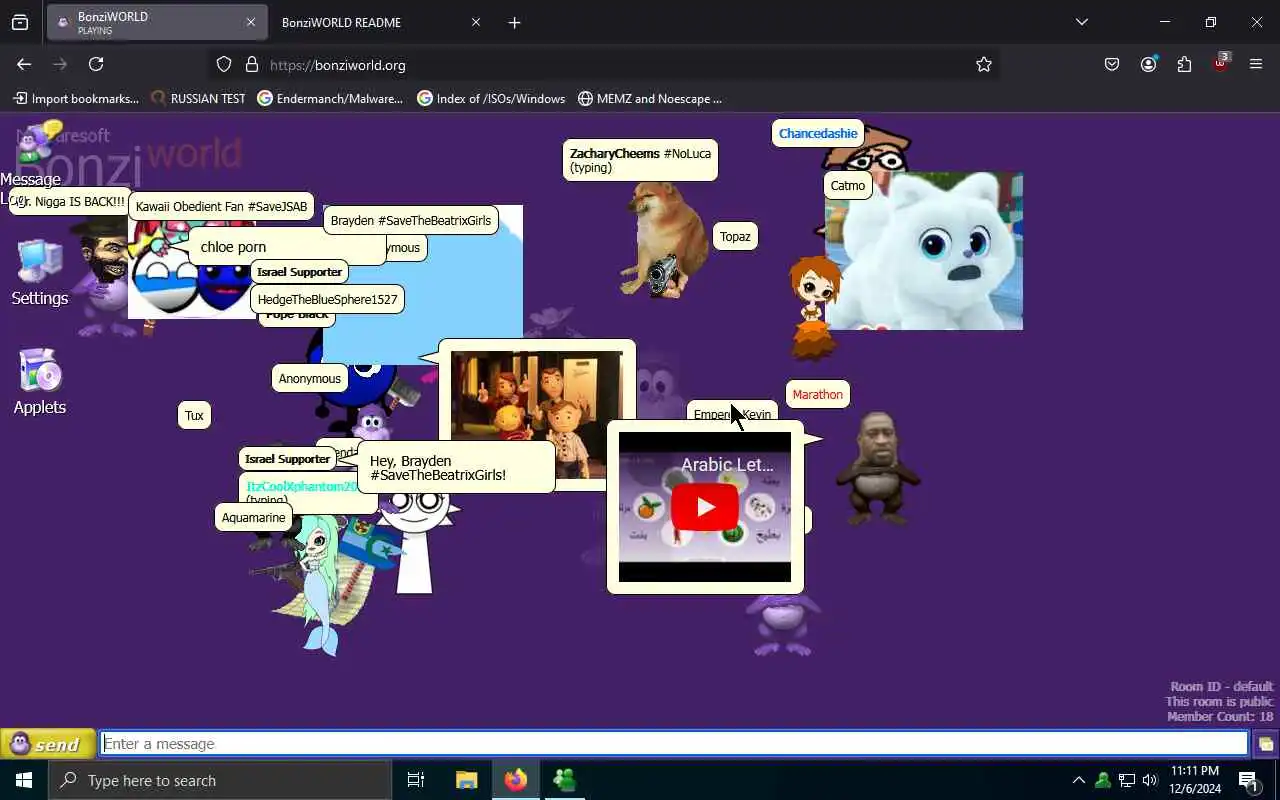This screenshot has height=800, width=1280.
Task: Open the MEMZ and Noescape bookmark
Action: (650, 98)
